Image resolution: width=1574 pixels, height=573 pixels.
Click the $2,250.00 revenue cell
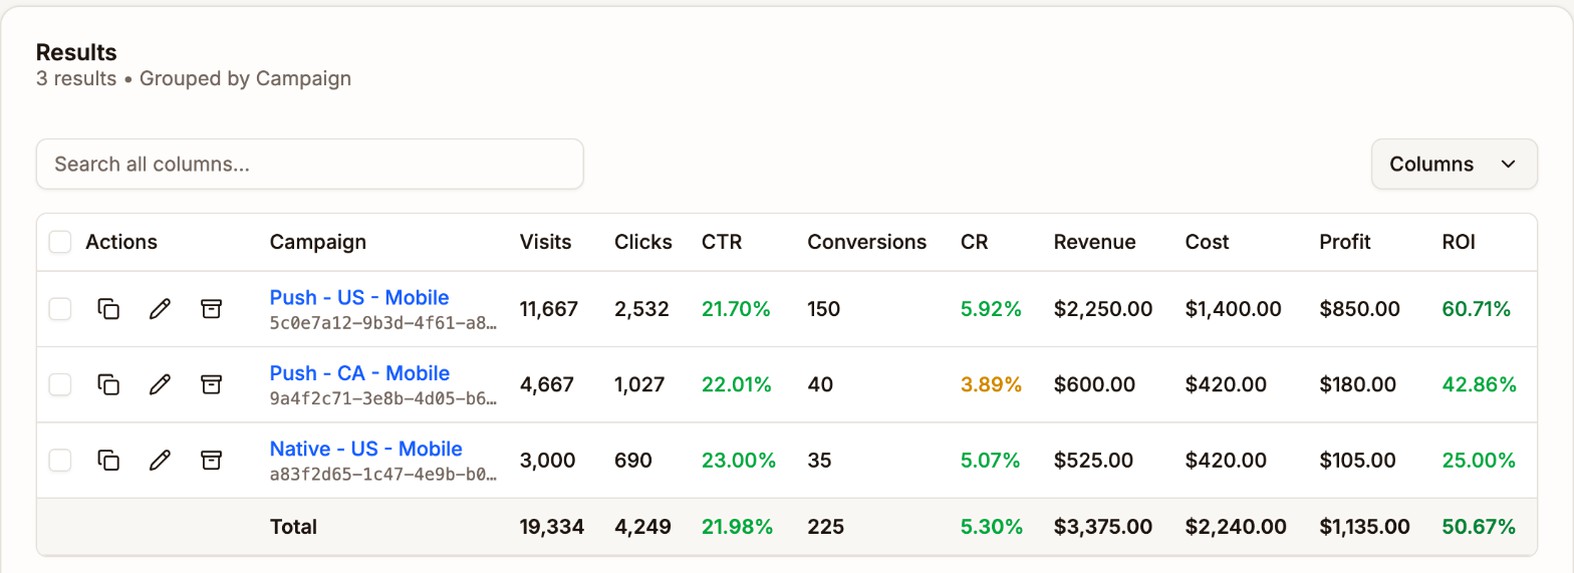coord(1103,309)
